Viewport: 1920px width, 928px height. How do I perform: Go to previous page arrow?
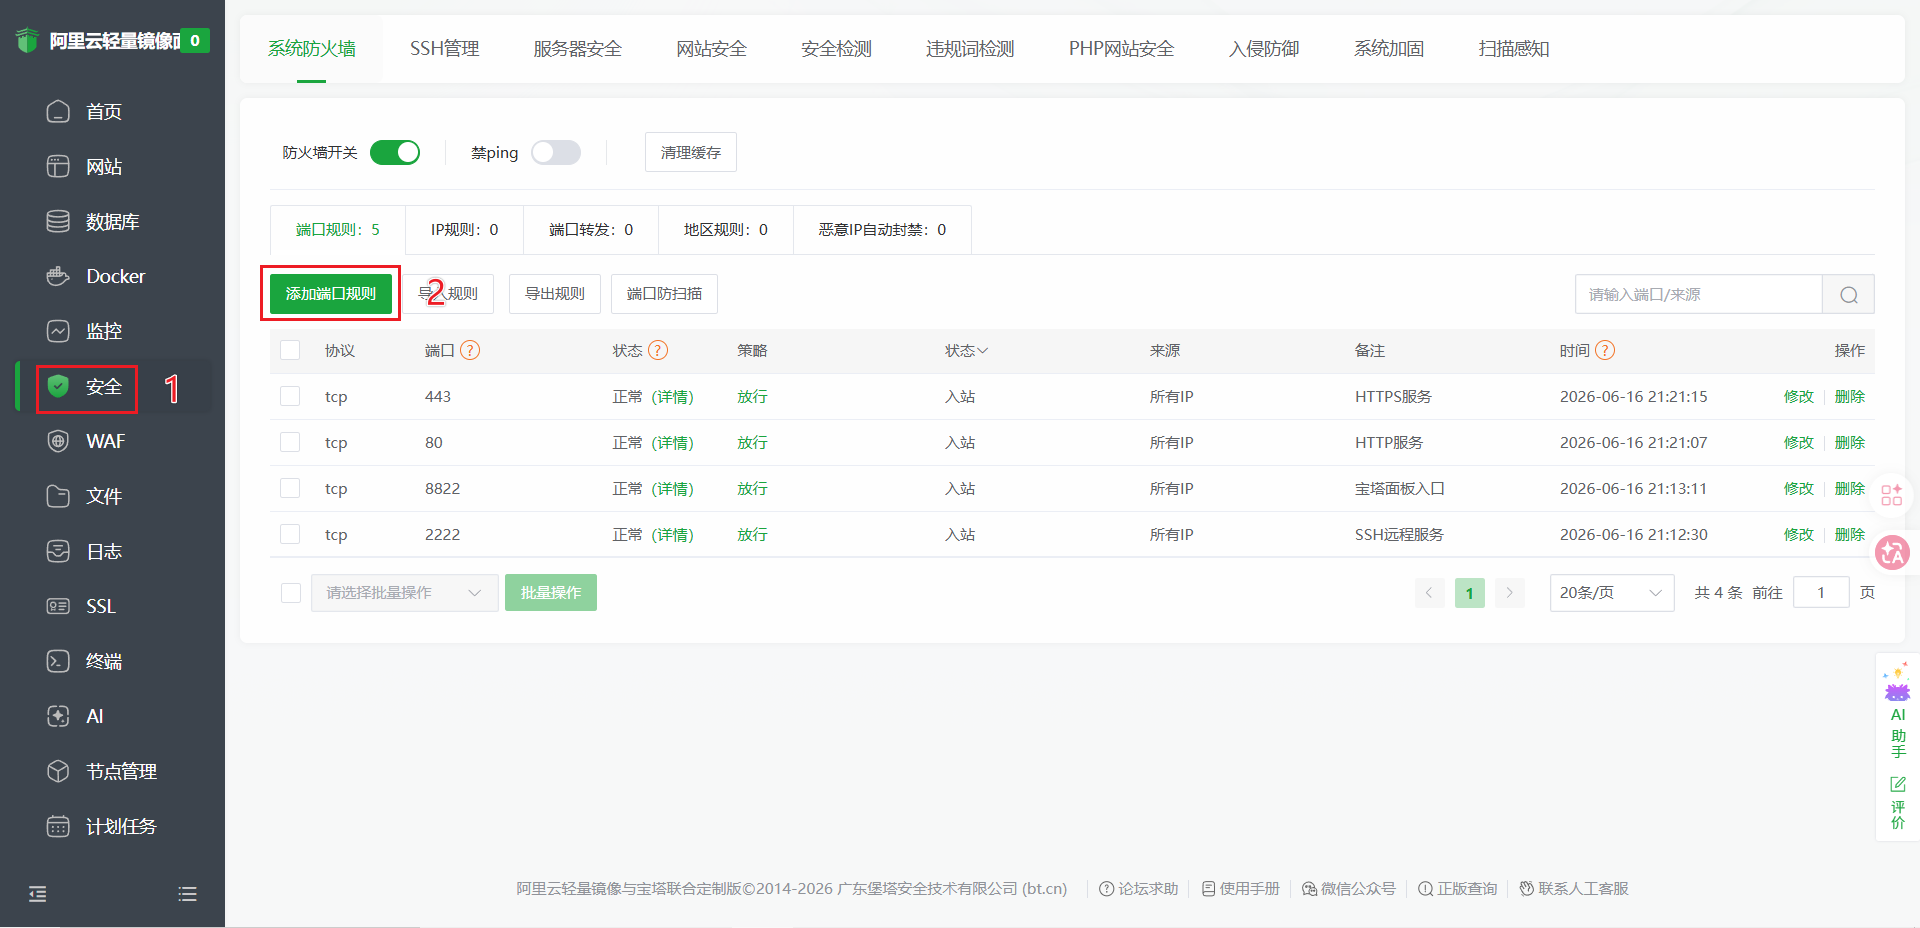pos(1429,593)
